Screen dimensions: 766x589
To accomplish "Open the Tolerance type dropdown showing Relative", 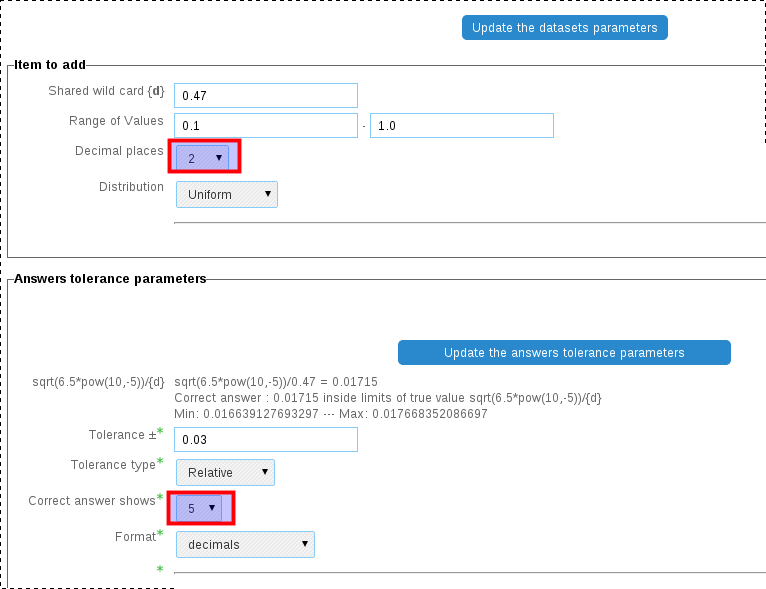I will 225,472.
